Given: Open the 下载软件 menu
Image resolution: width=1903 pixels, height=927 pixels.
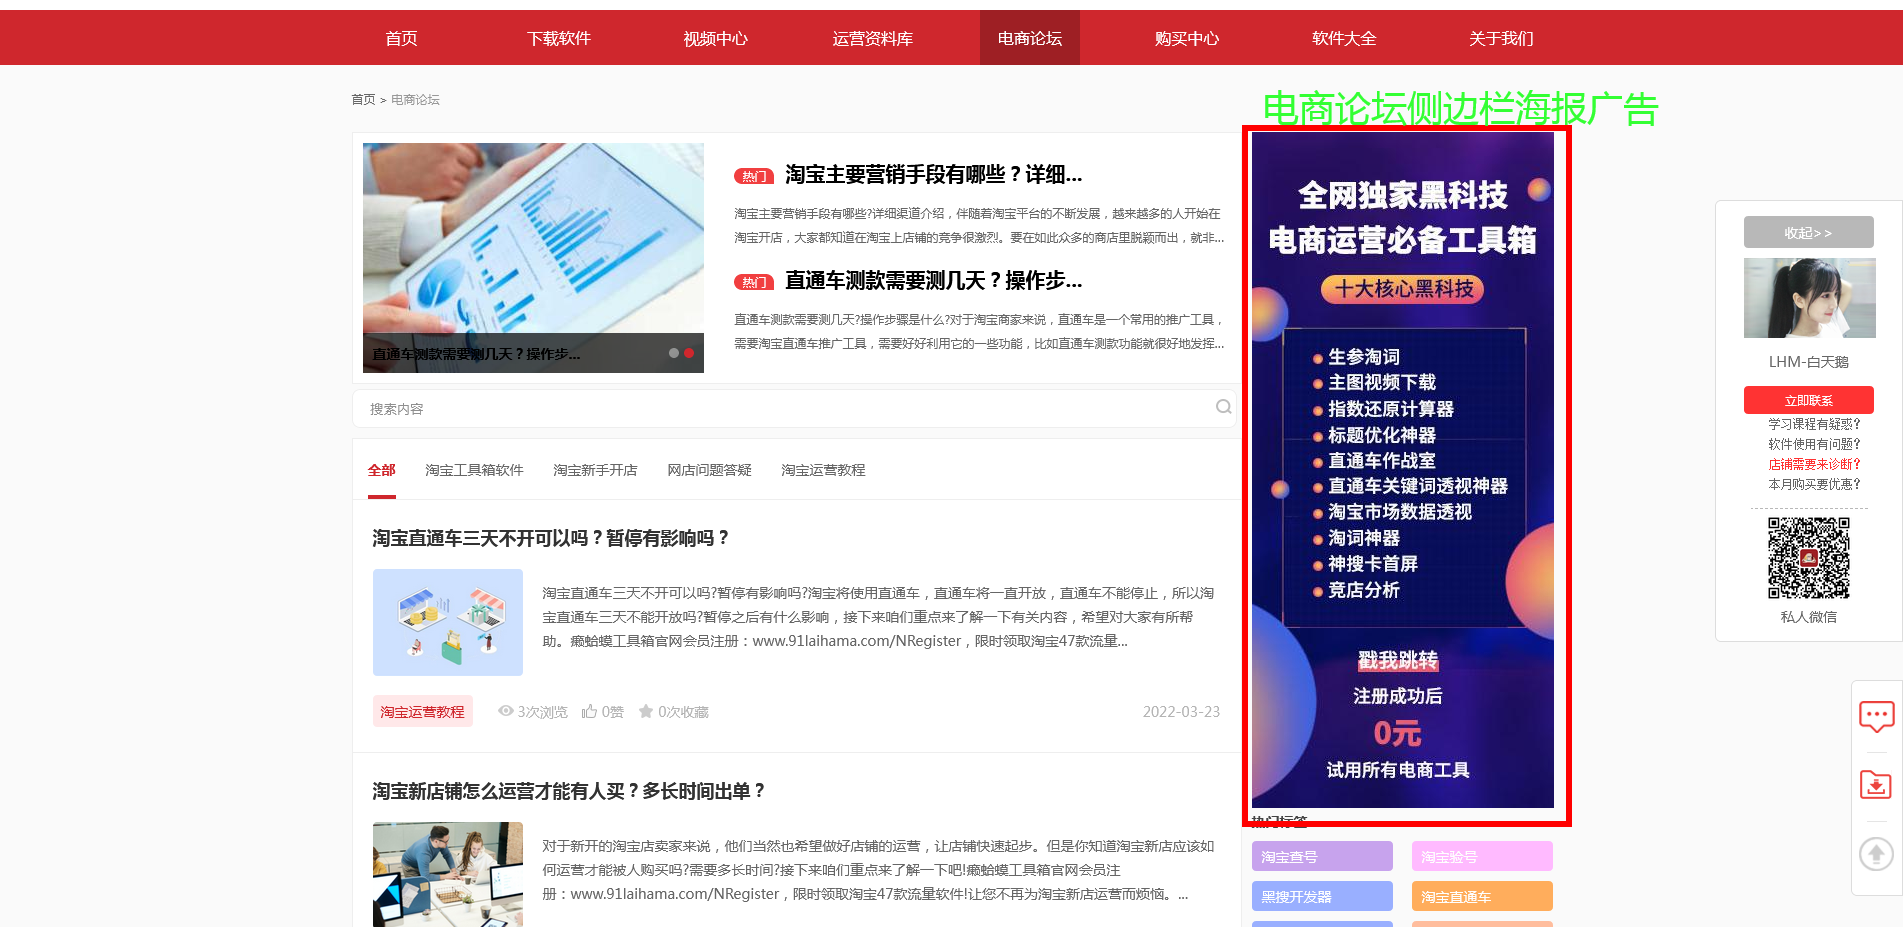Looking at the screenshot, I should [559, 38].
